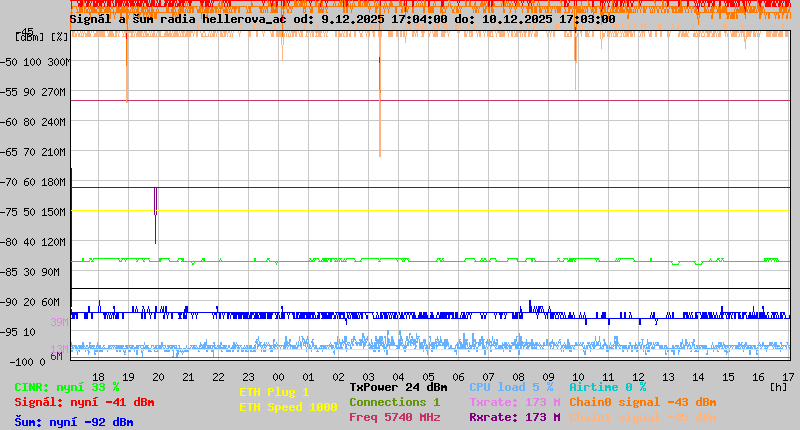Click the pink Txrate 173 M legend
Viewport: 800px width, 430px height.
pos(515,402)
